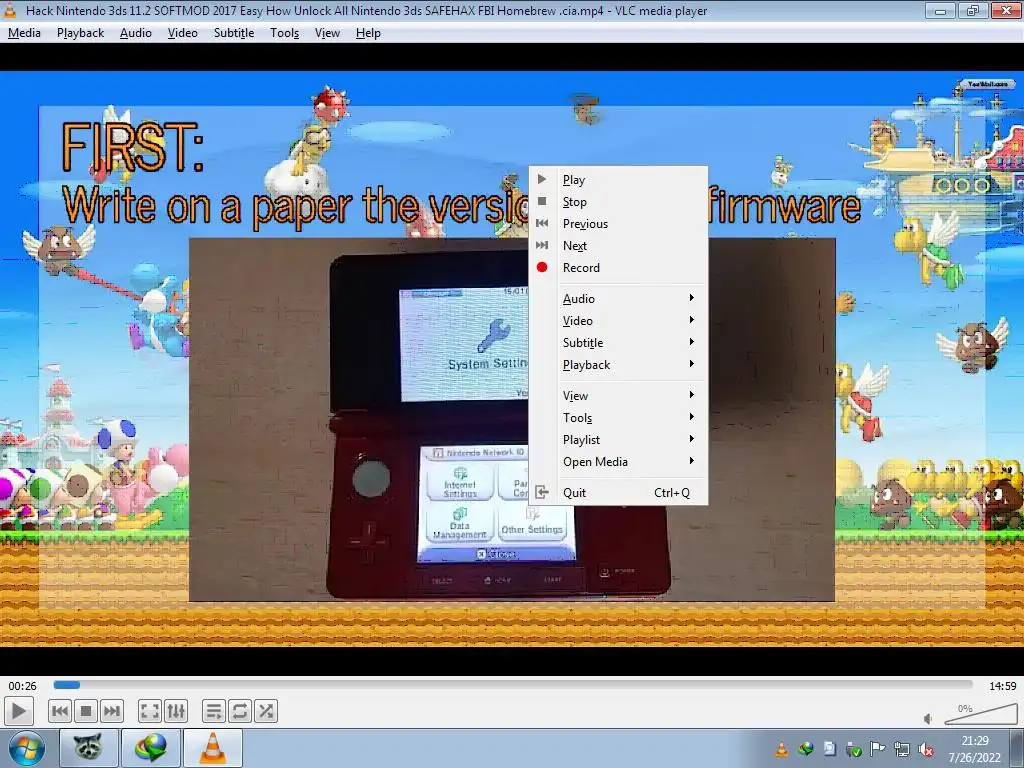Click the Play button in control bar
This screenshot has width=1024, height=768.
point(18,711)
